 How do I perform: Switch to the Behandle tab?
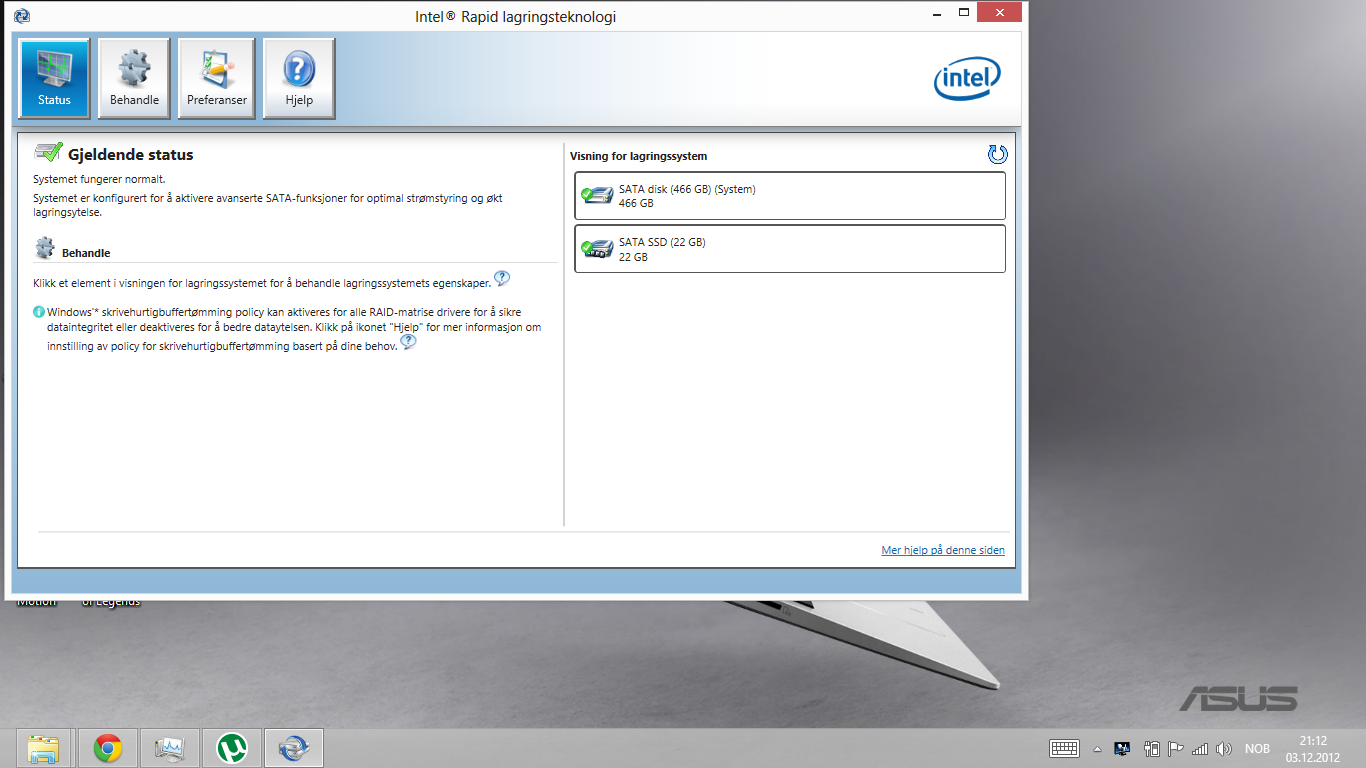(134, 79)
